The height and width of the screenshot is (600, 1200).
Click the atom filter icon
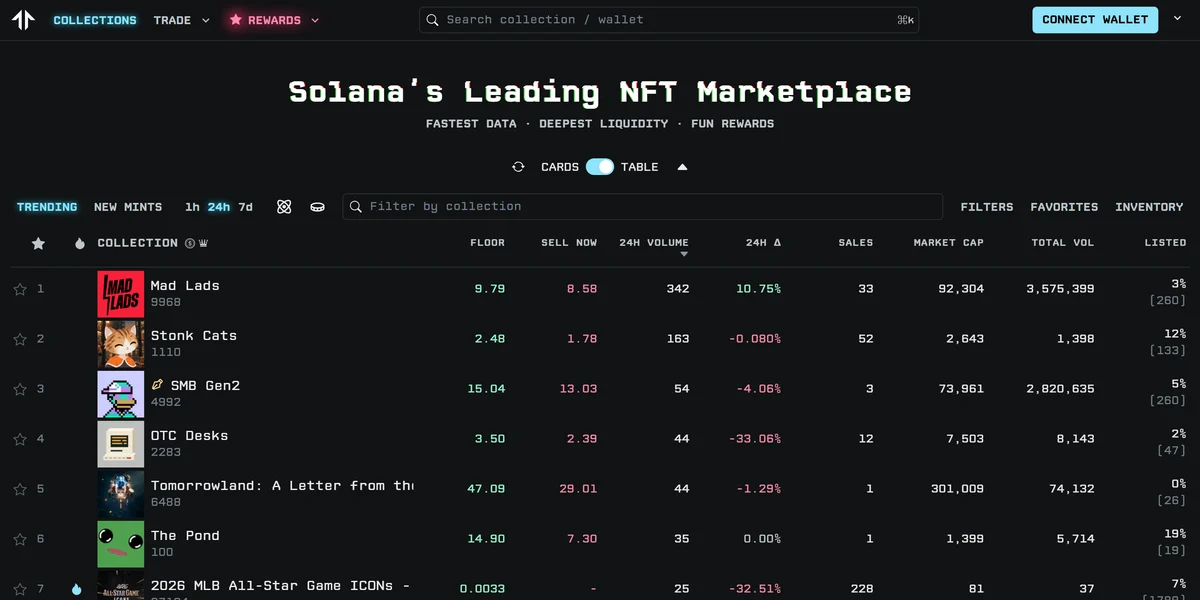click(x=284, y=207)
